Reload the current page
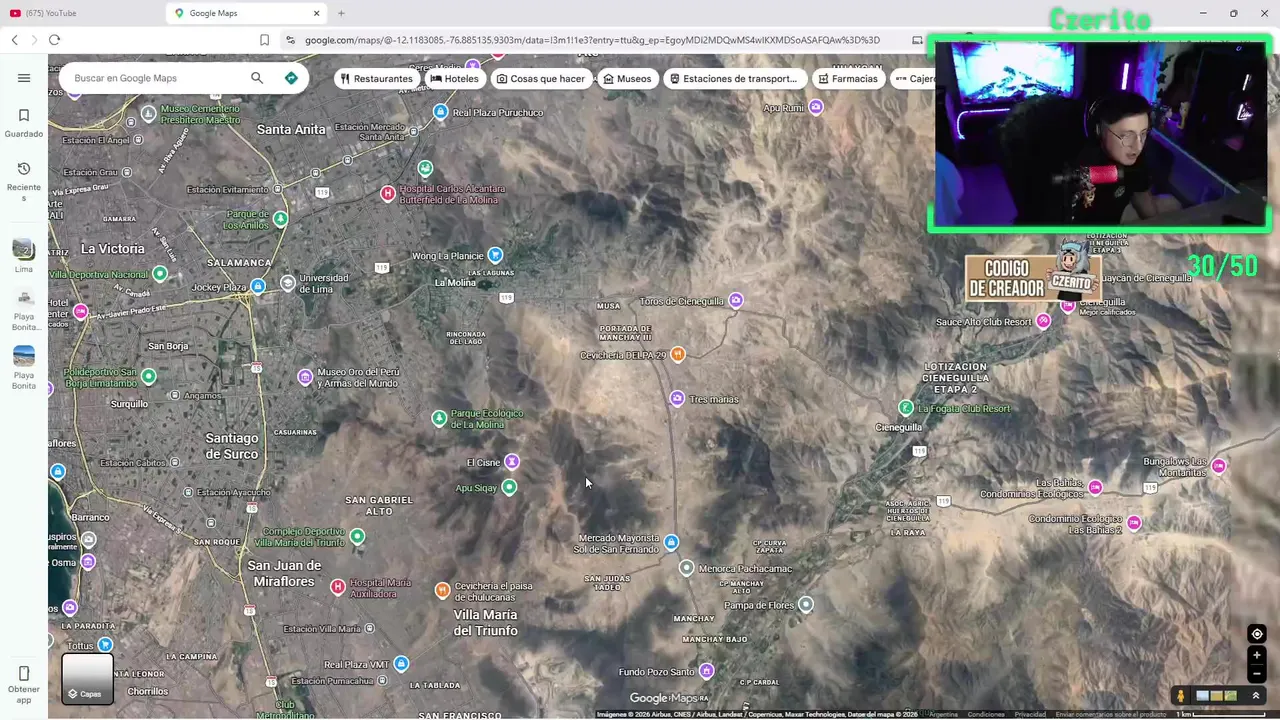 point(54,40)
